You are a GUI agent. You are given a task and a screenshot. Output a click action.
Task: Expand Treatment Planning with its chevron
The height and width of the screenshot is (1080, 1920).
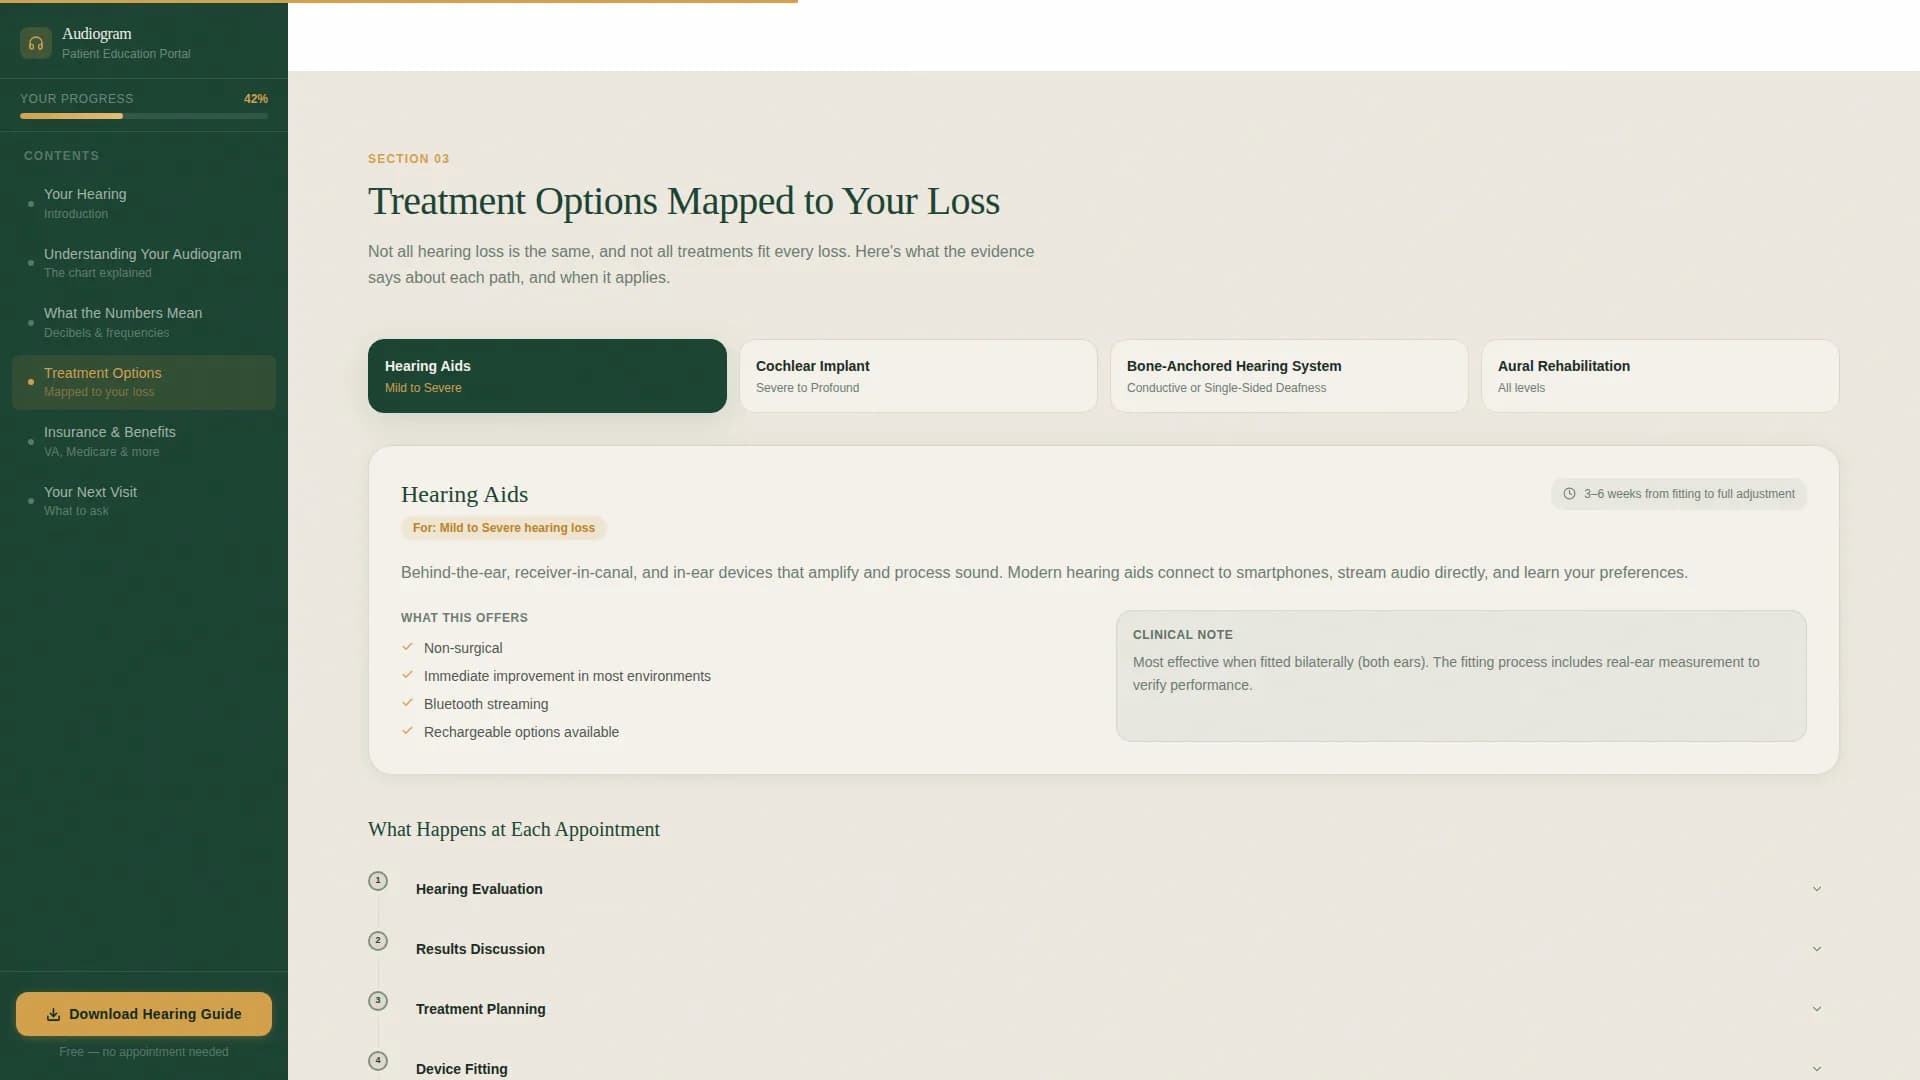tap(1817, 1009)
